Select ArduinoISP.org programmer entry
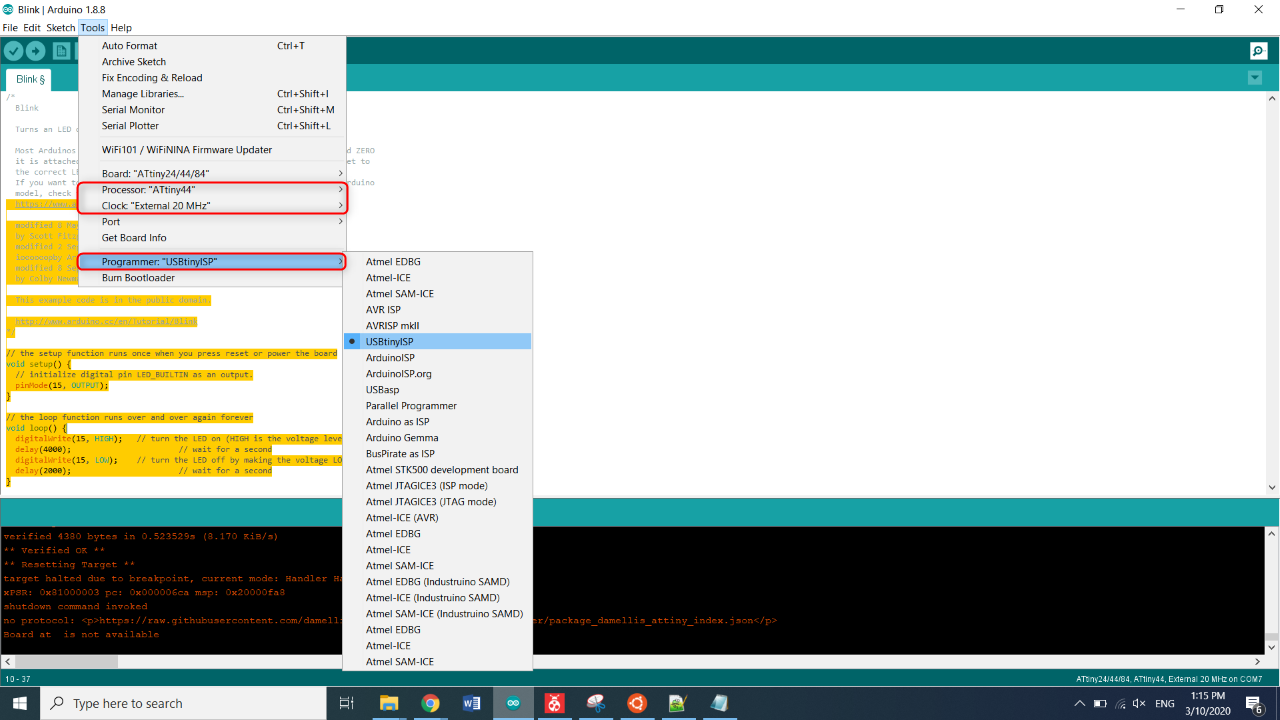This screenshot has width=1280, height=720. (437, 374)
